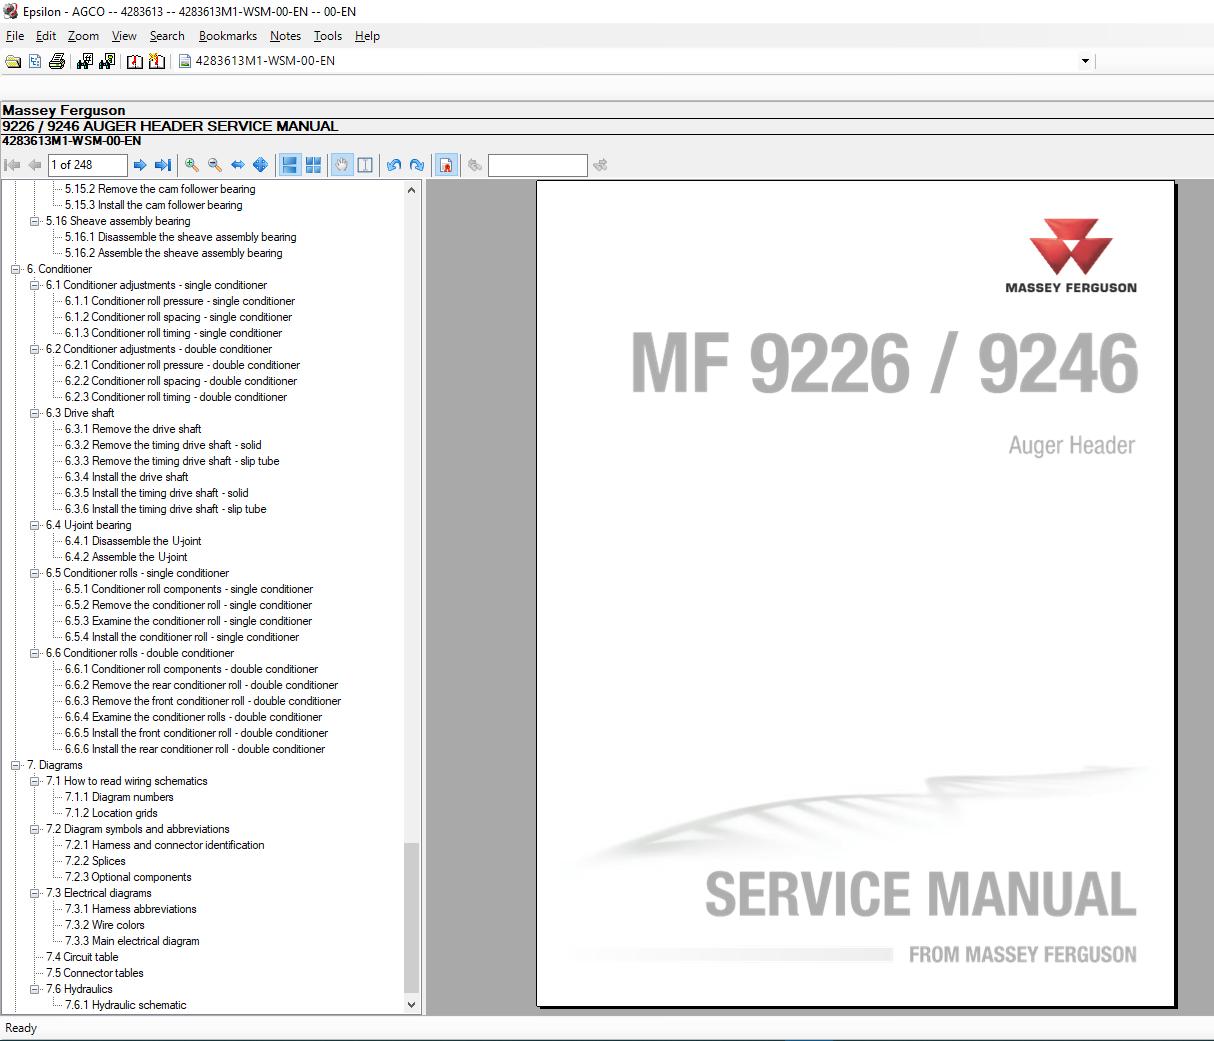This screenshot has width=1214, height=1041.
Task: Open the Tools menu
Action: pos(327,36)
